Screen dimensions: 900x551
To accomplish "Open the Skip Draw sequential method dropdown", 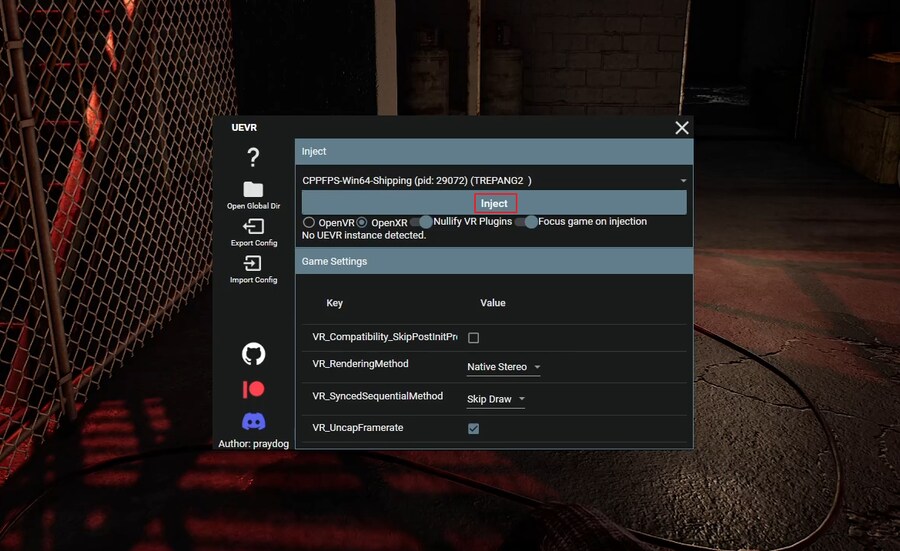I will [495, 399].
